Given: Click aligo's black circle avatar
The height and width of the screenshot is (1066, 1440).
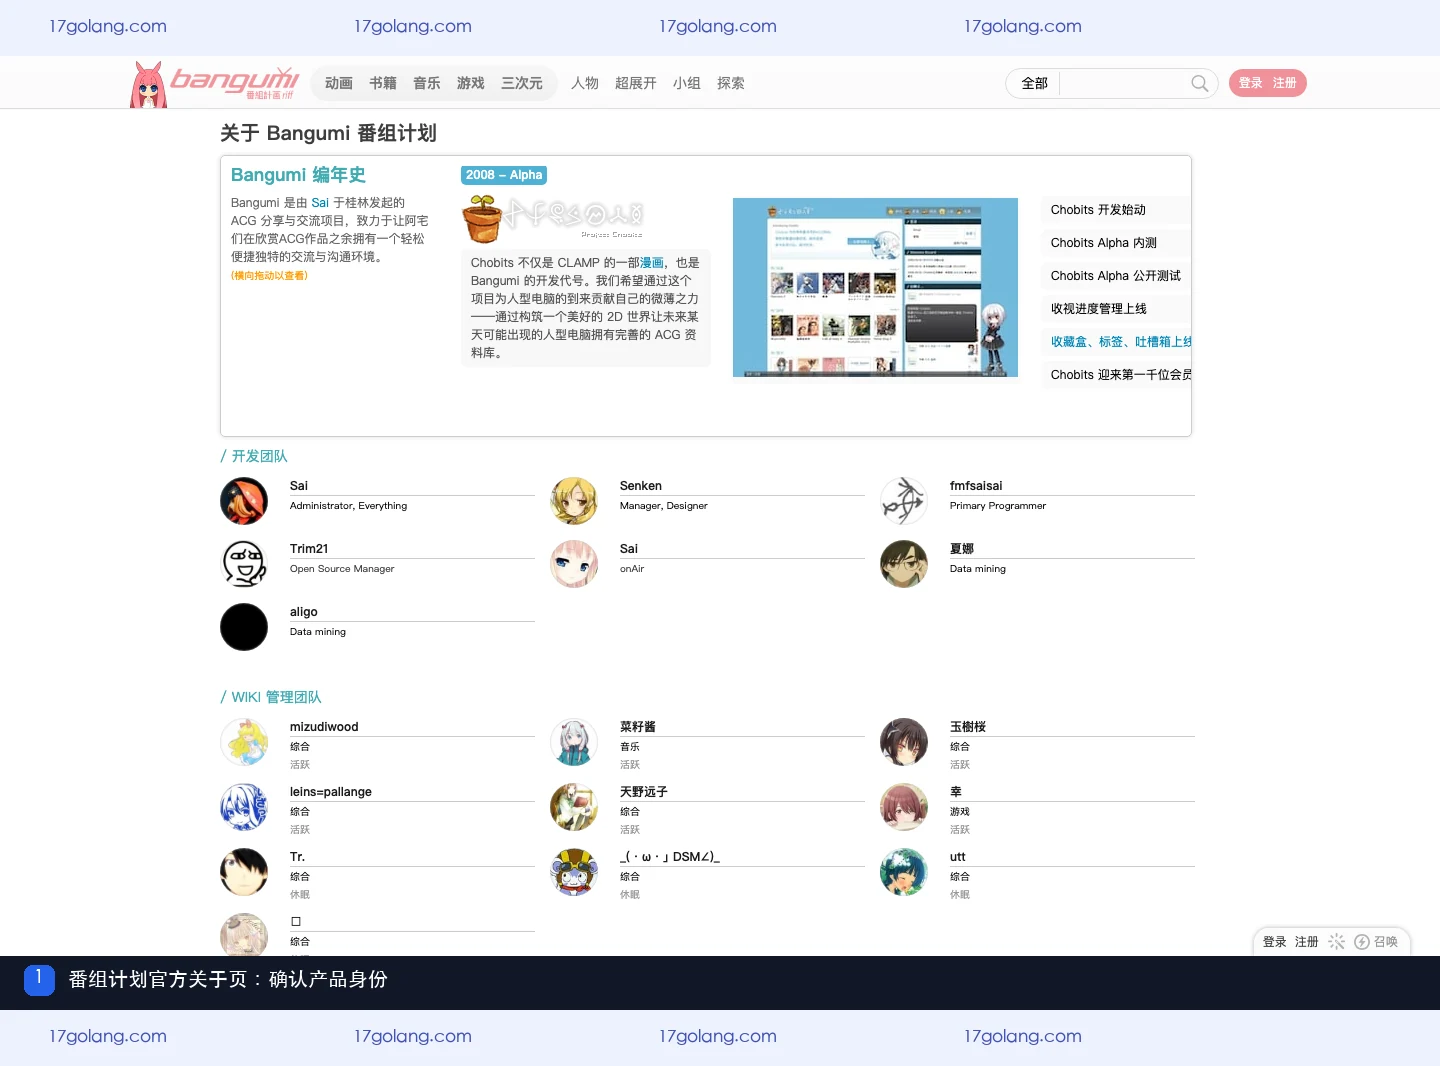Looking at the screenshot, I should (x=244, y=627).
